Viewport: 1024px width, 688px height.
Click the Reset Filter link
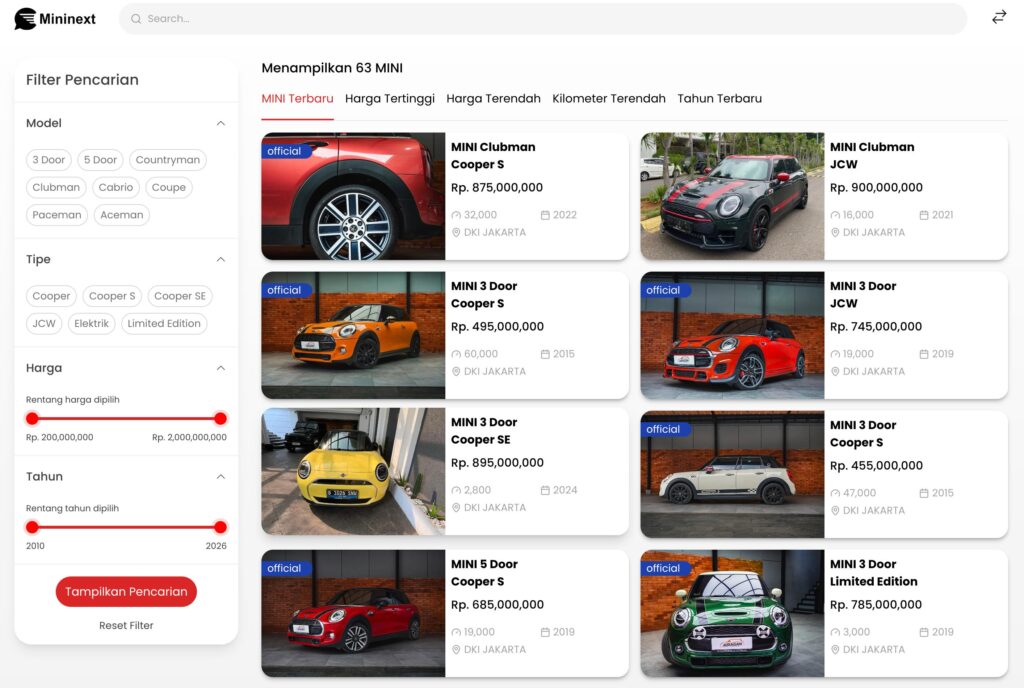click(126, 625)
